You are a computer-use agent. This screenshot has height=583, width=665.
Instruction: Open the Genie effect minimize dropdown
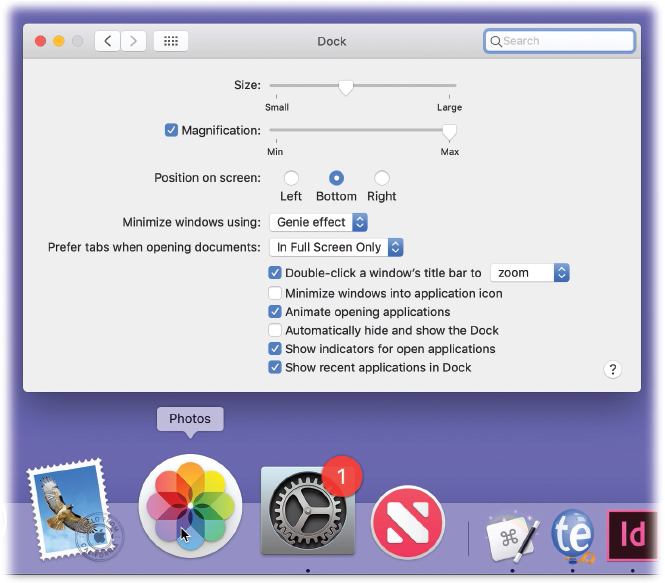click(319, 222)
